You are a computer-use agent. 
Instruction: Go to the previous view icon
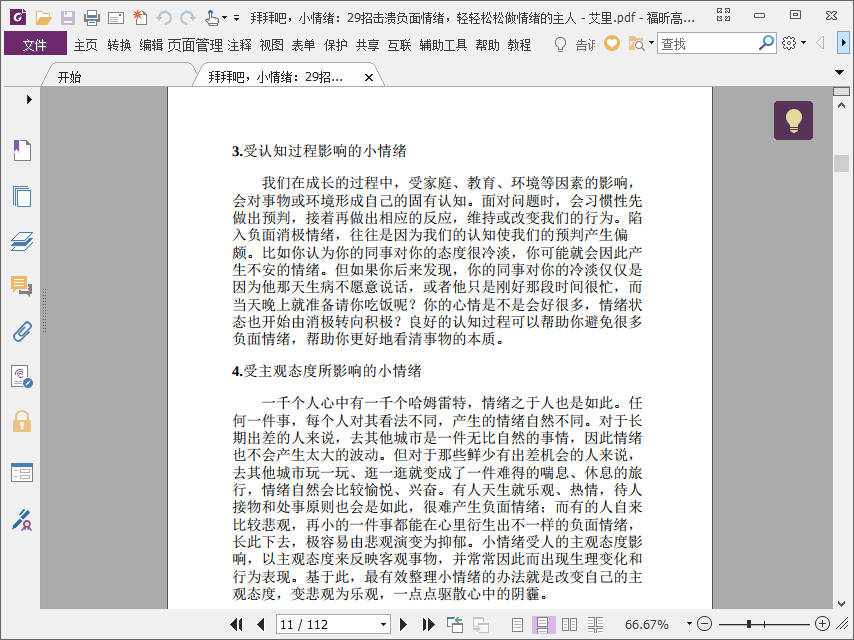point(454,624)
